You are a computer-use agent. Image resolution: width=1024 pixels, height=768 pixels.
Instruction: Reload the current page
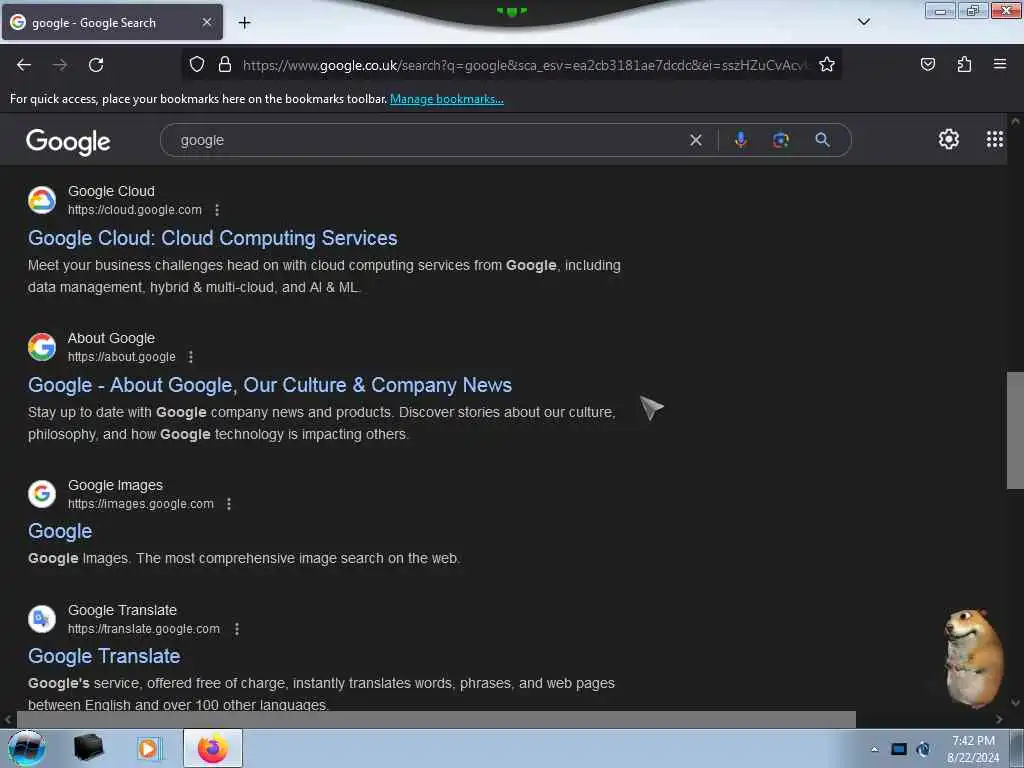click(x=96, y=65)
